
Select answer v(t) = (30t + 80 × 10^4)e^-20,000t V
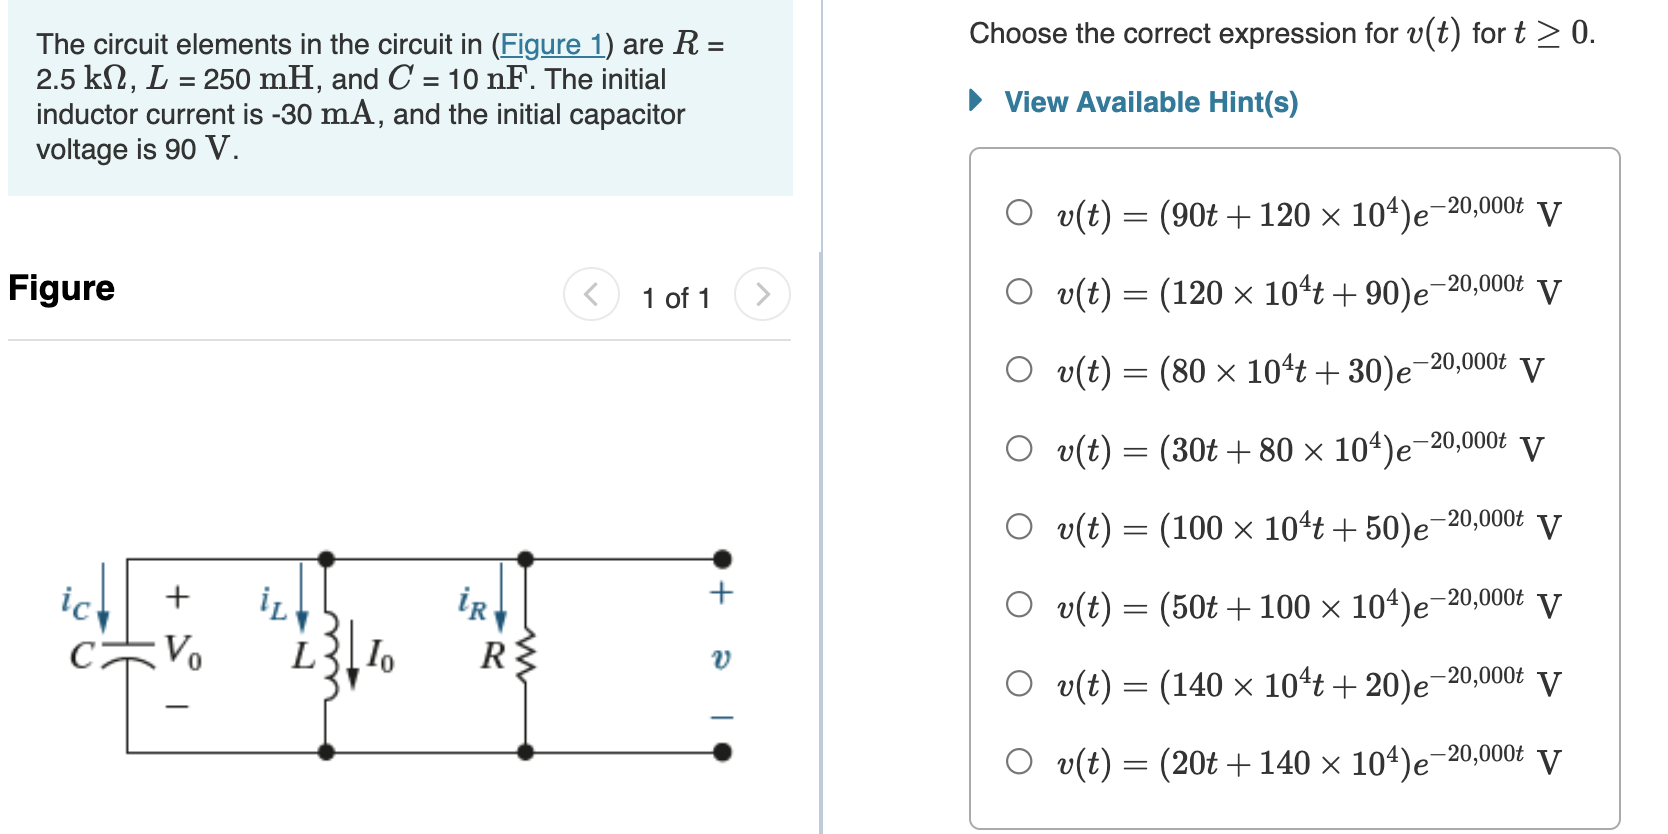click(1019, 448)
